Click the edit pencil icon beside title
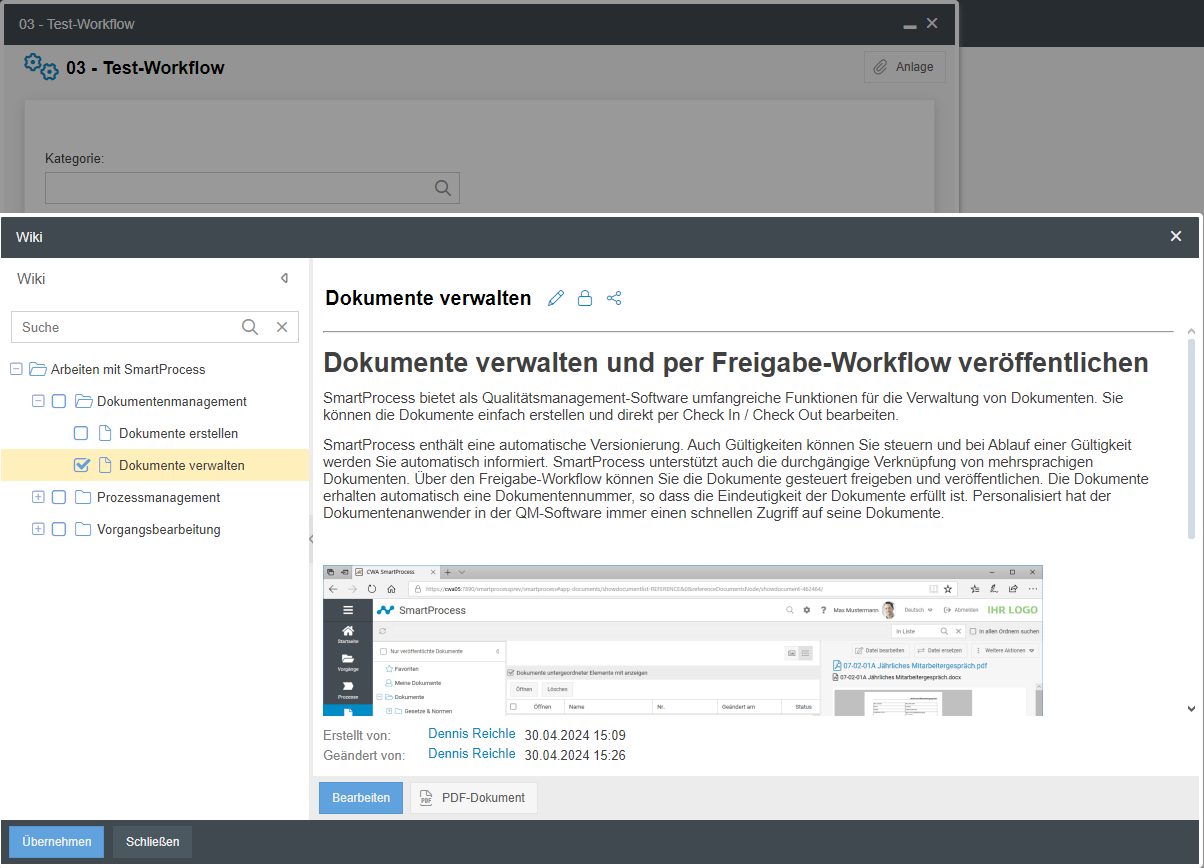Screen dimensions: 1204x868 click(x=556, y=298)
